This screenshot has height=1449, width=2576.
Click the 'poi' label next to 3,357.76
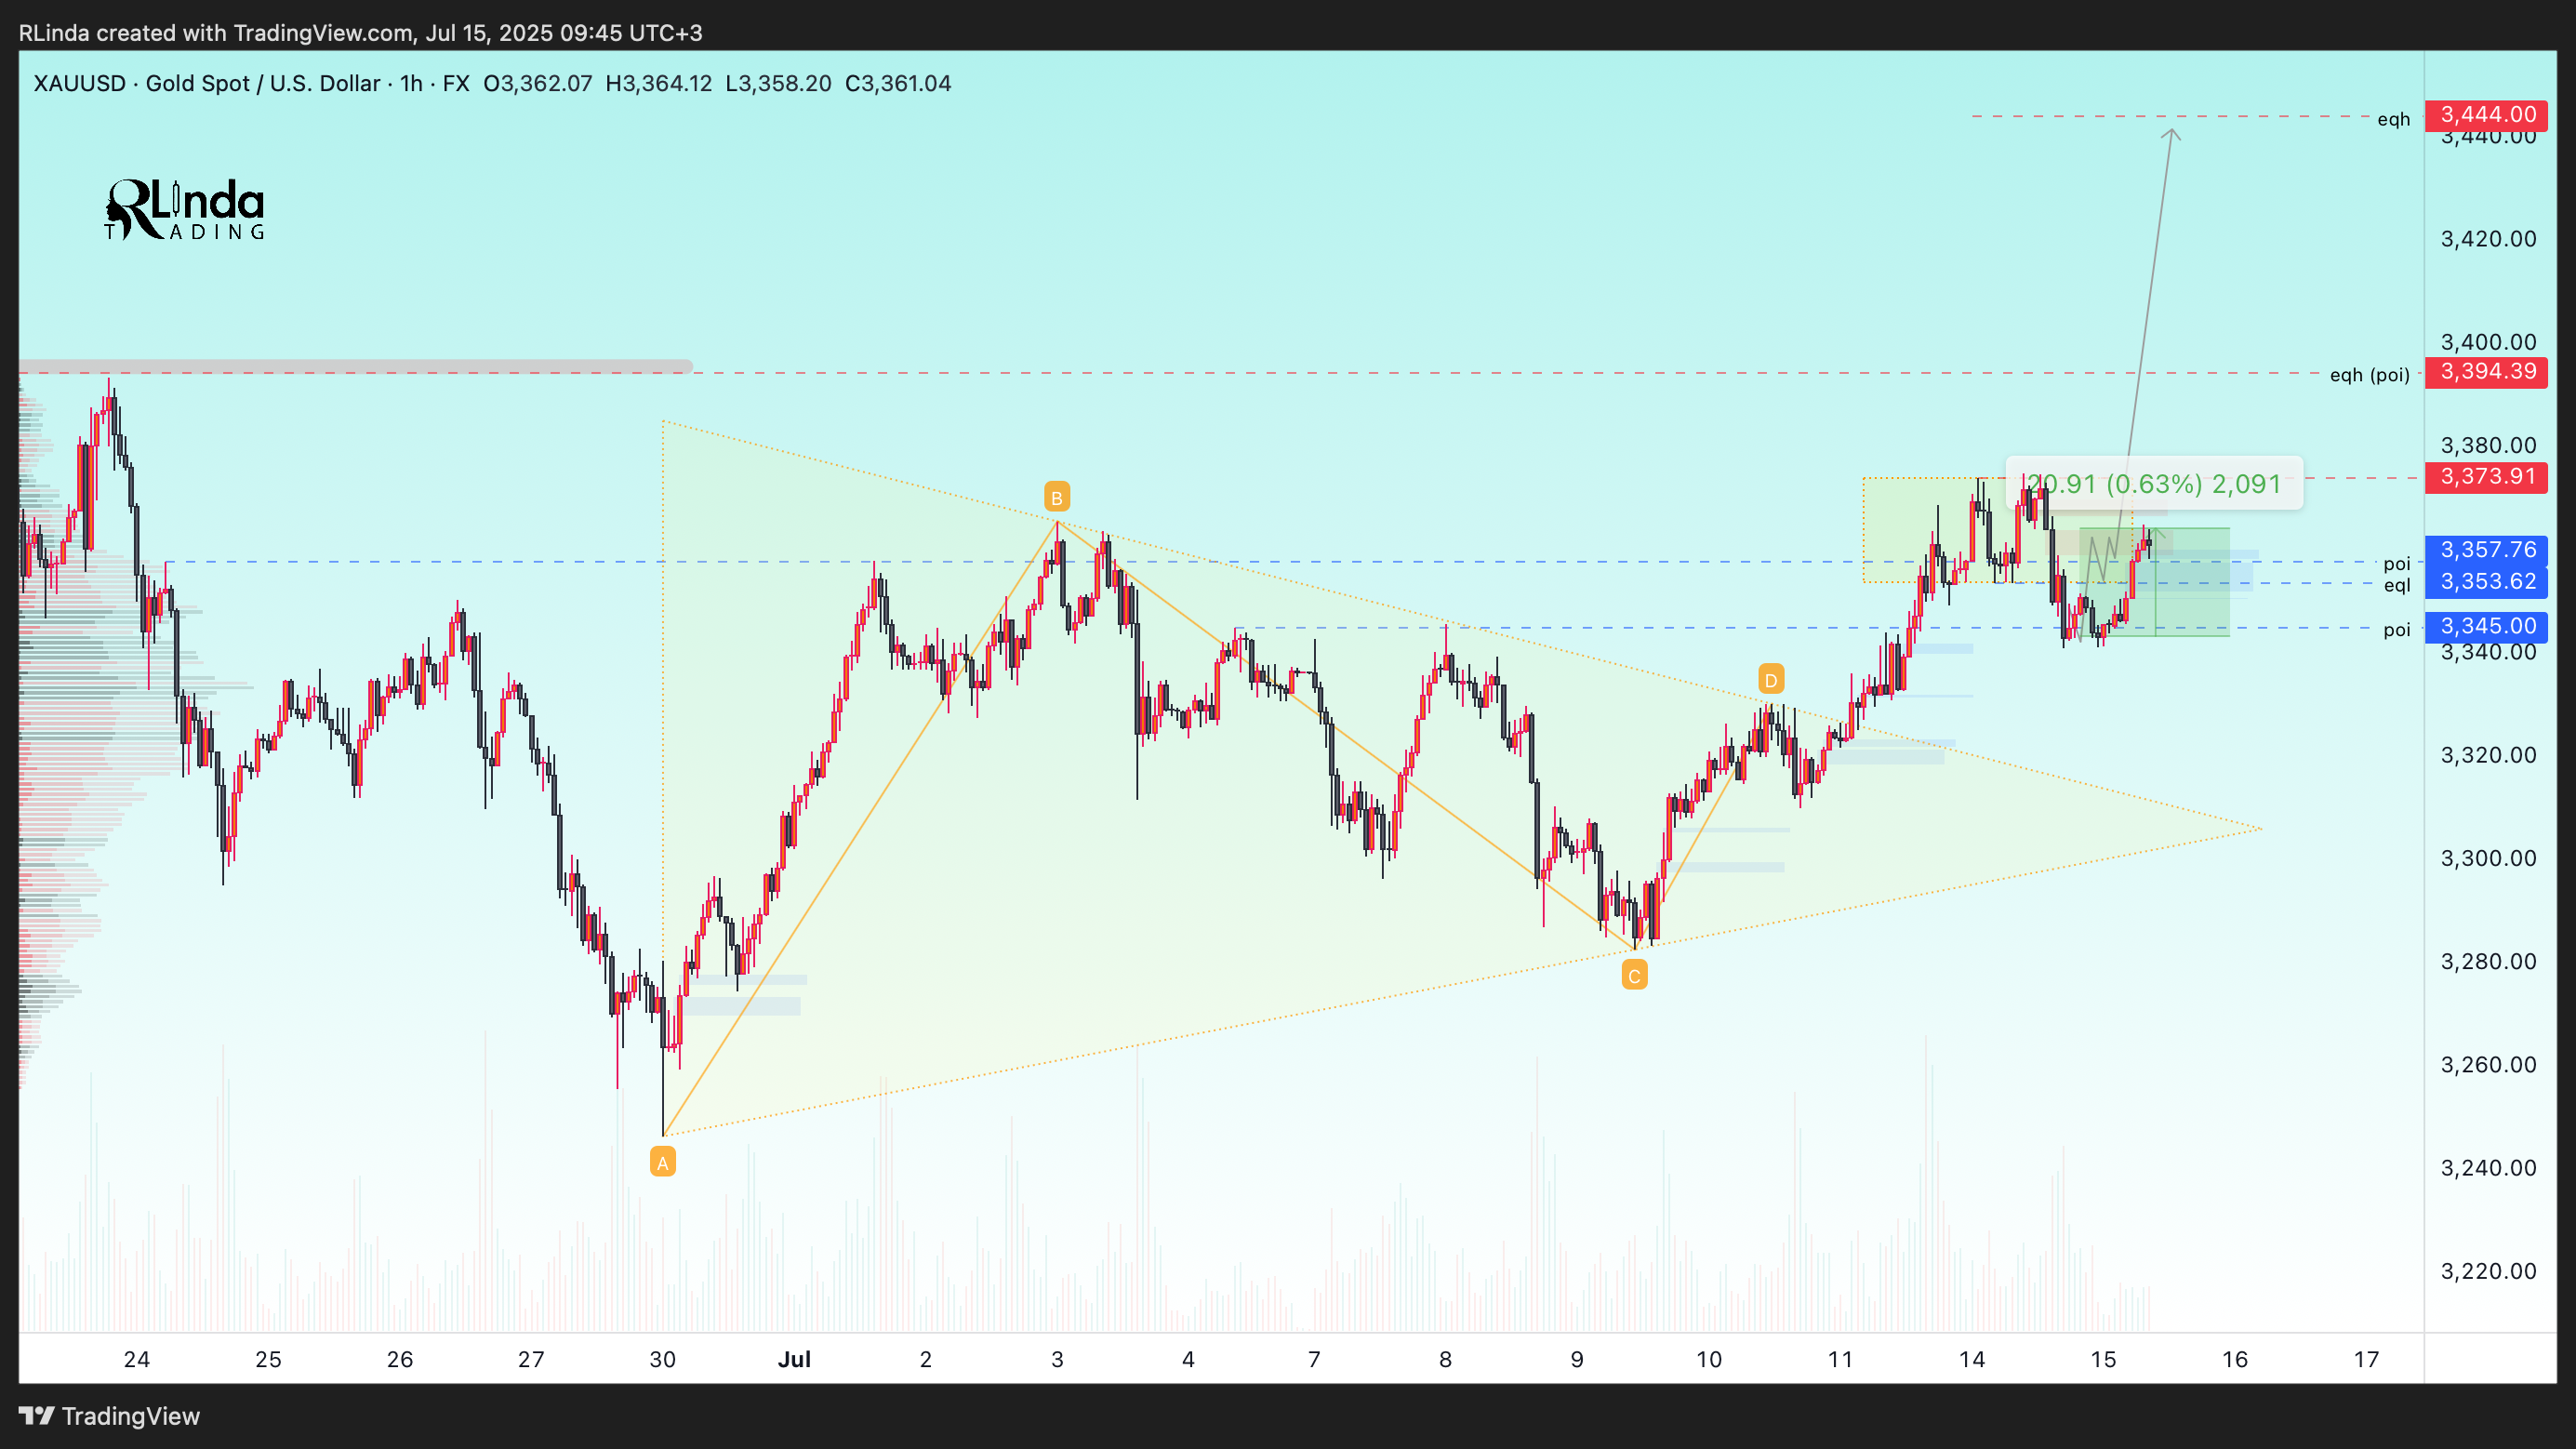[2397, 564]
